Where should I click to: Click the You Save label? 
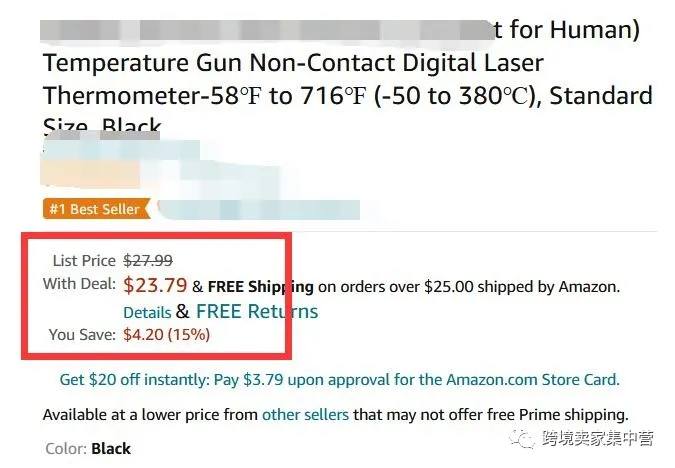pyautogui.click(x=82, y=335)
